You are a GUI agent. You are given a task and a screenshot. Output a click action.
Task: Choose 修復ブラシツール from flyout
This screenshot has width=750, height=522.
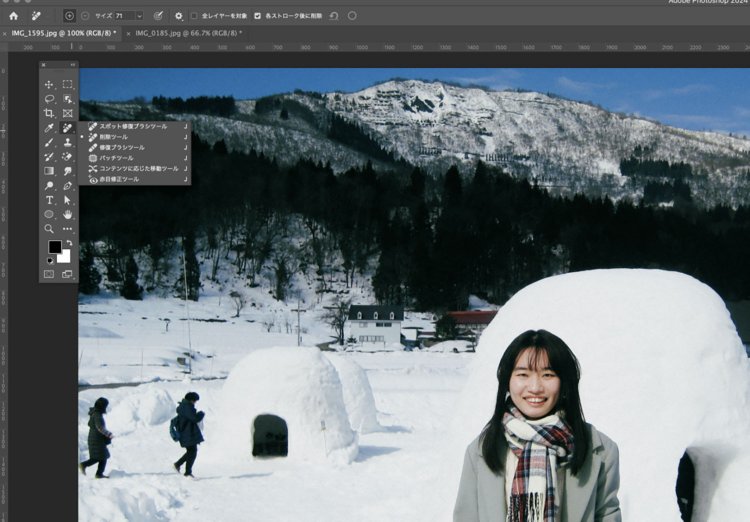(x=135, y=147)
